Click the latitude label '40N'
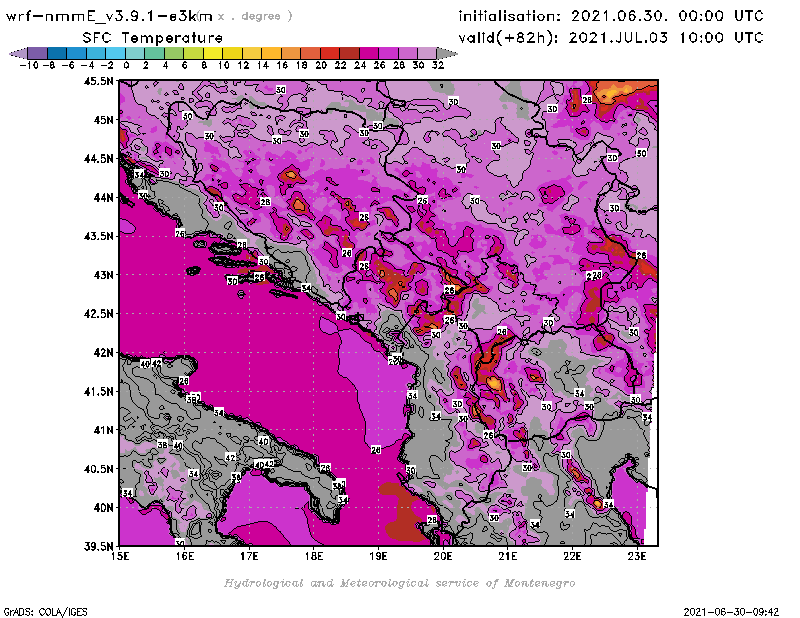This screenshot has height=618, width=800. pos(103,508)
